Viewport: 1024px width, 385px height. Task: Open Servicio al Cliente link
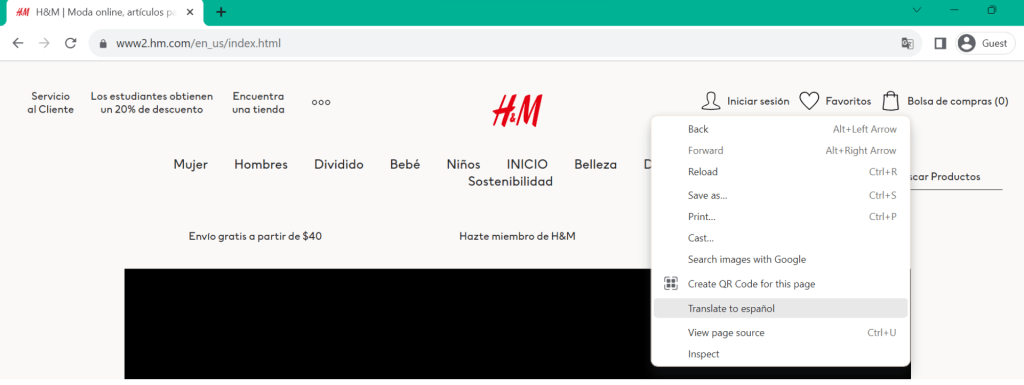click(x=50, y=103)
